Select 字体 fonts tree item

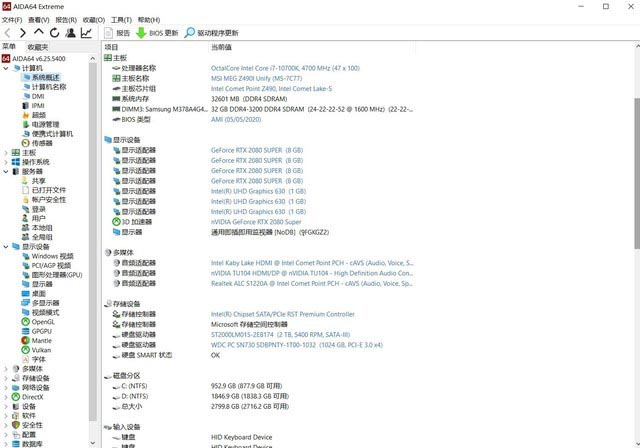click(34, 359)
